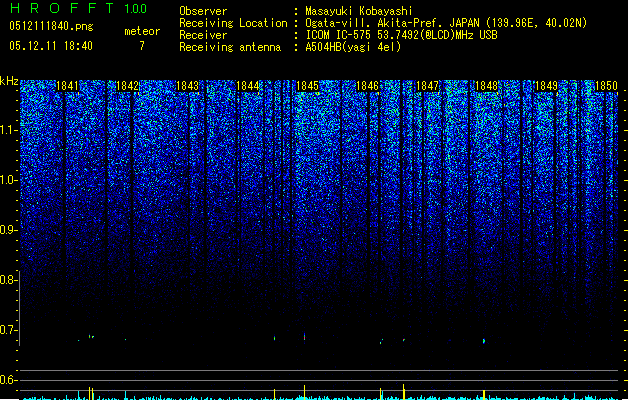Click the 1843 time marker
The image size is (629, 400).
tap(187, 86)
